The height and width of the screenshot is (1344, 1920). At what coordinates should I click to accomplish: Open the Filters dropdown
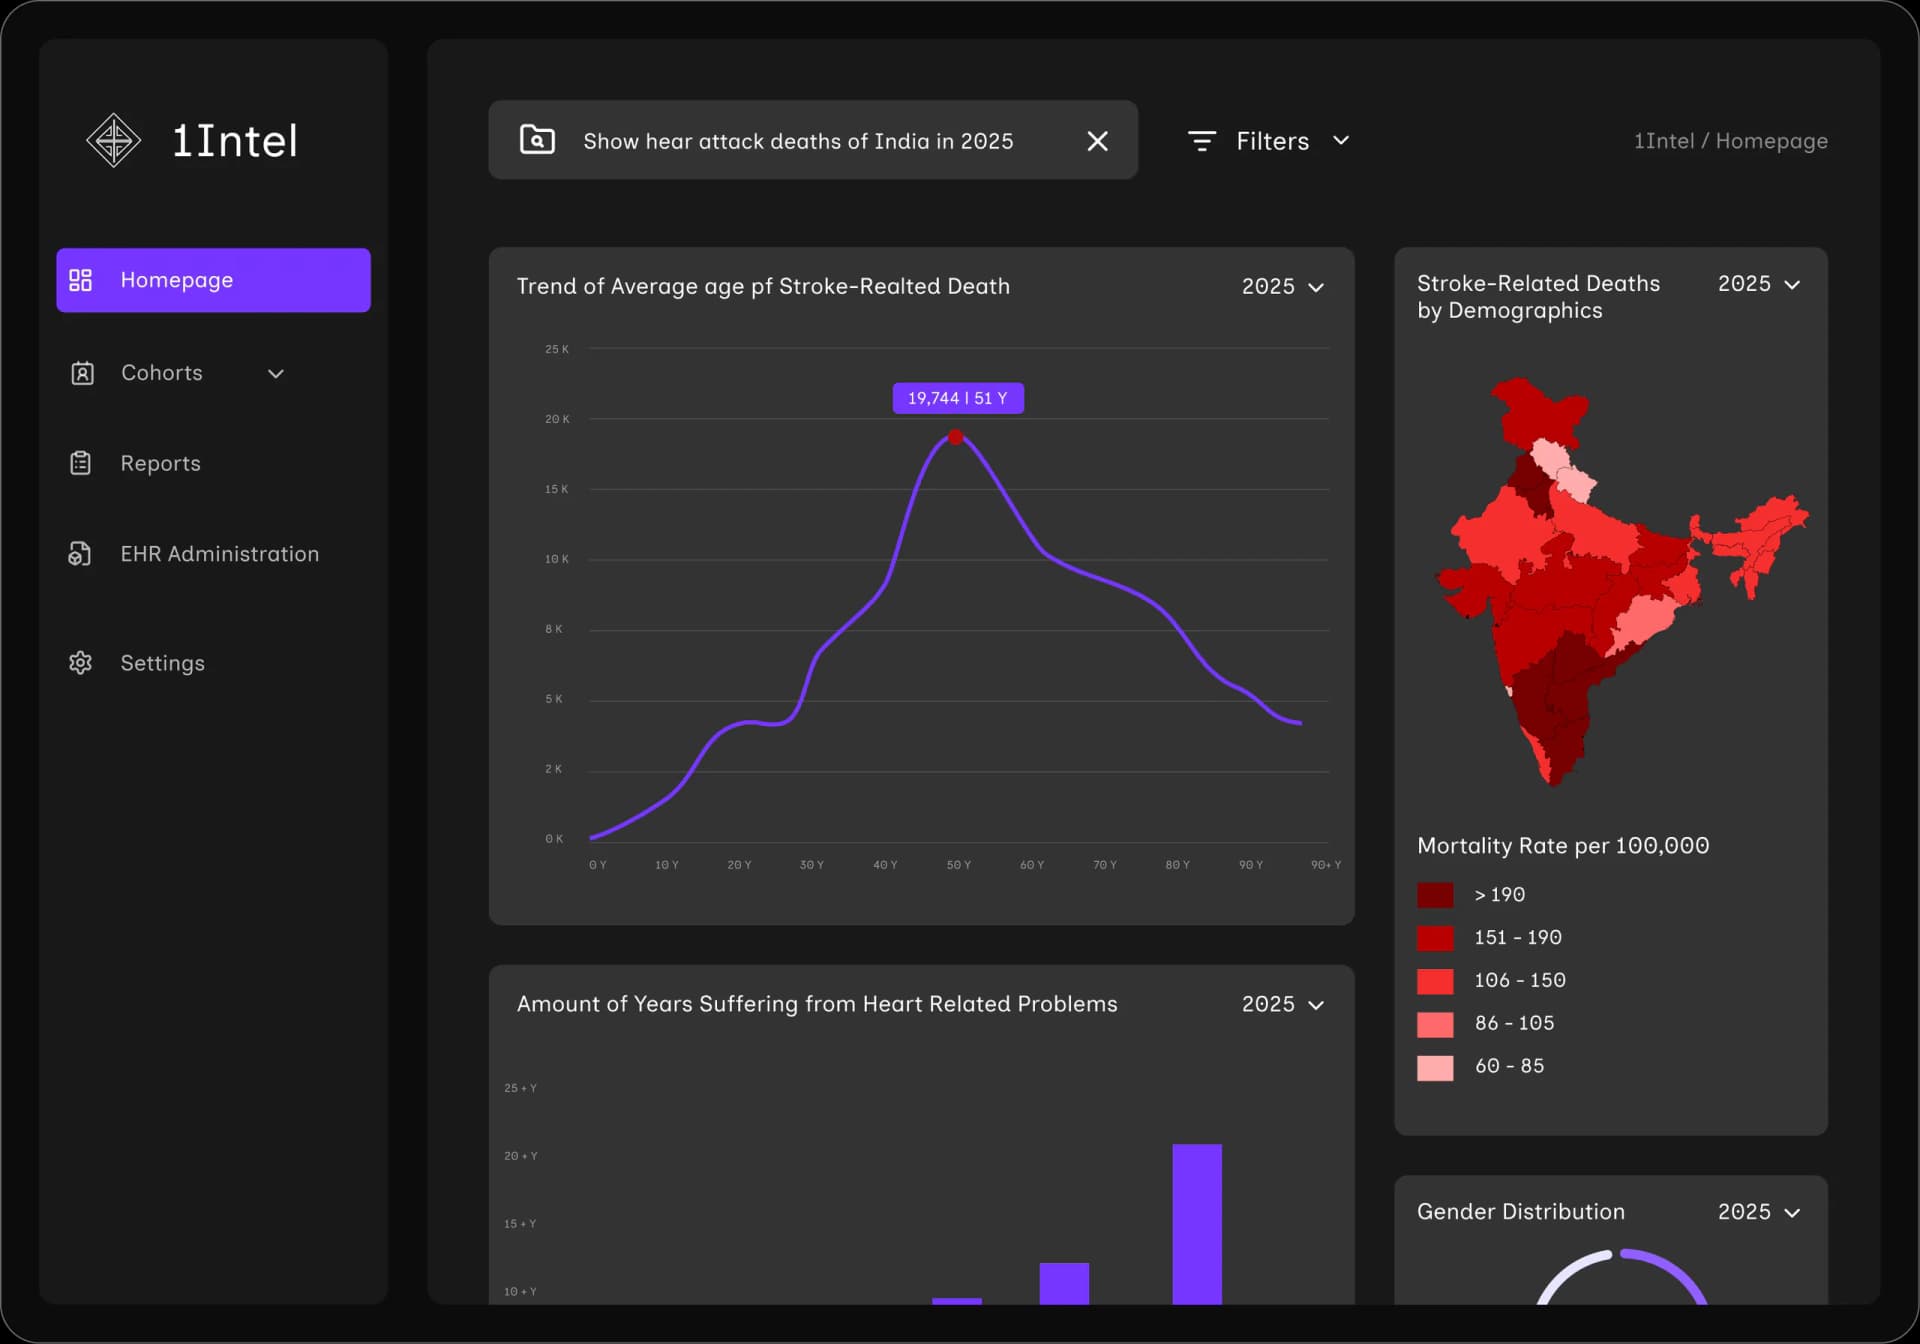[x=1269, y=141]
